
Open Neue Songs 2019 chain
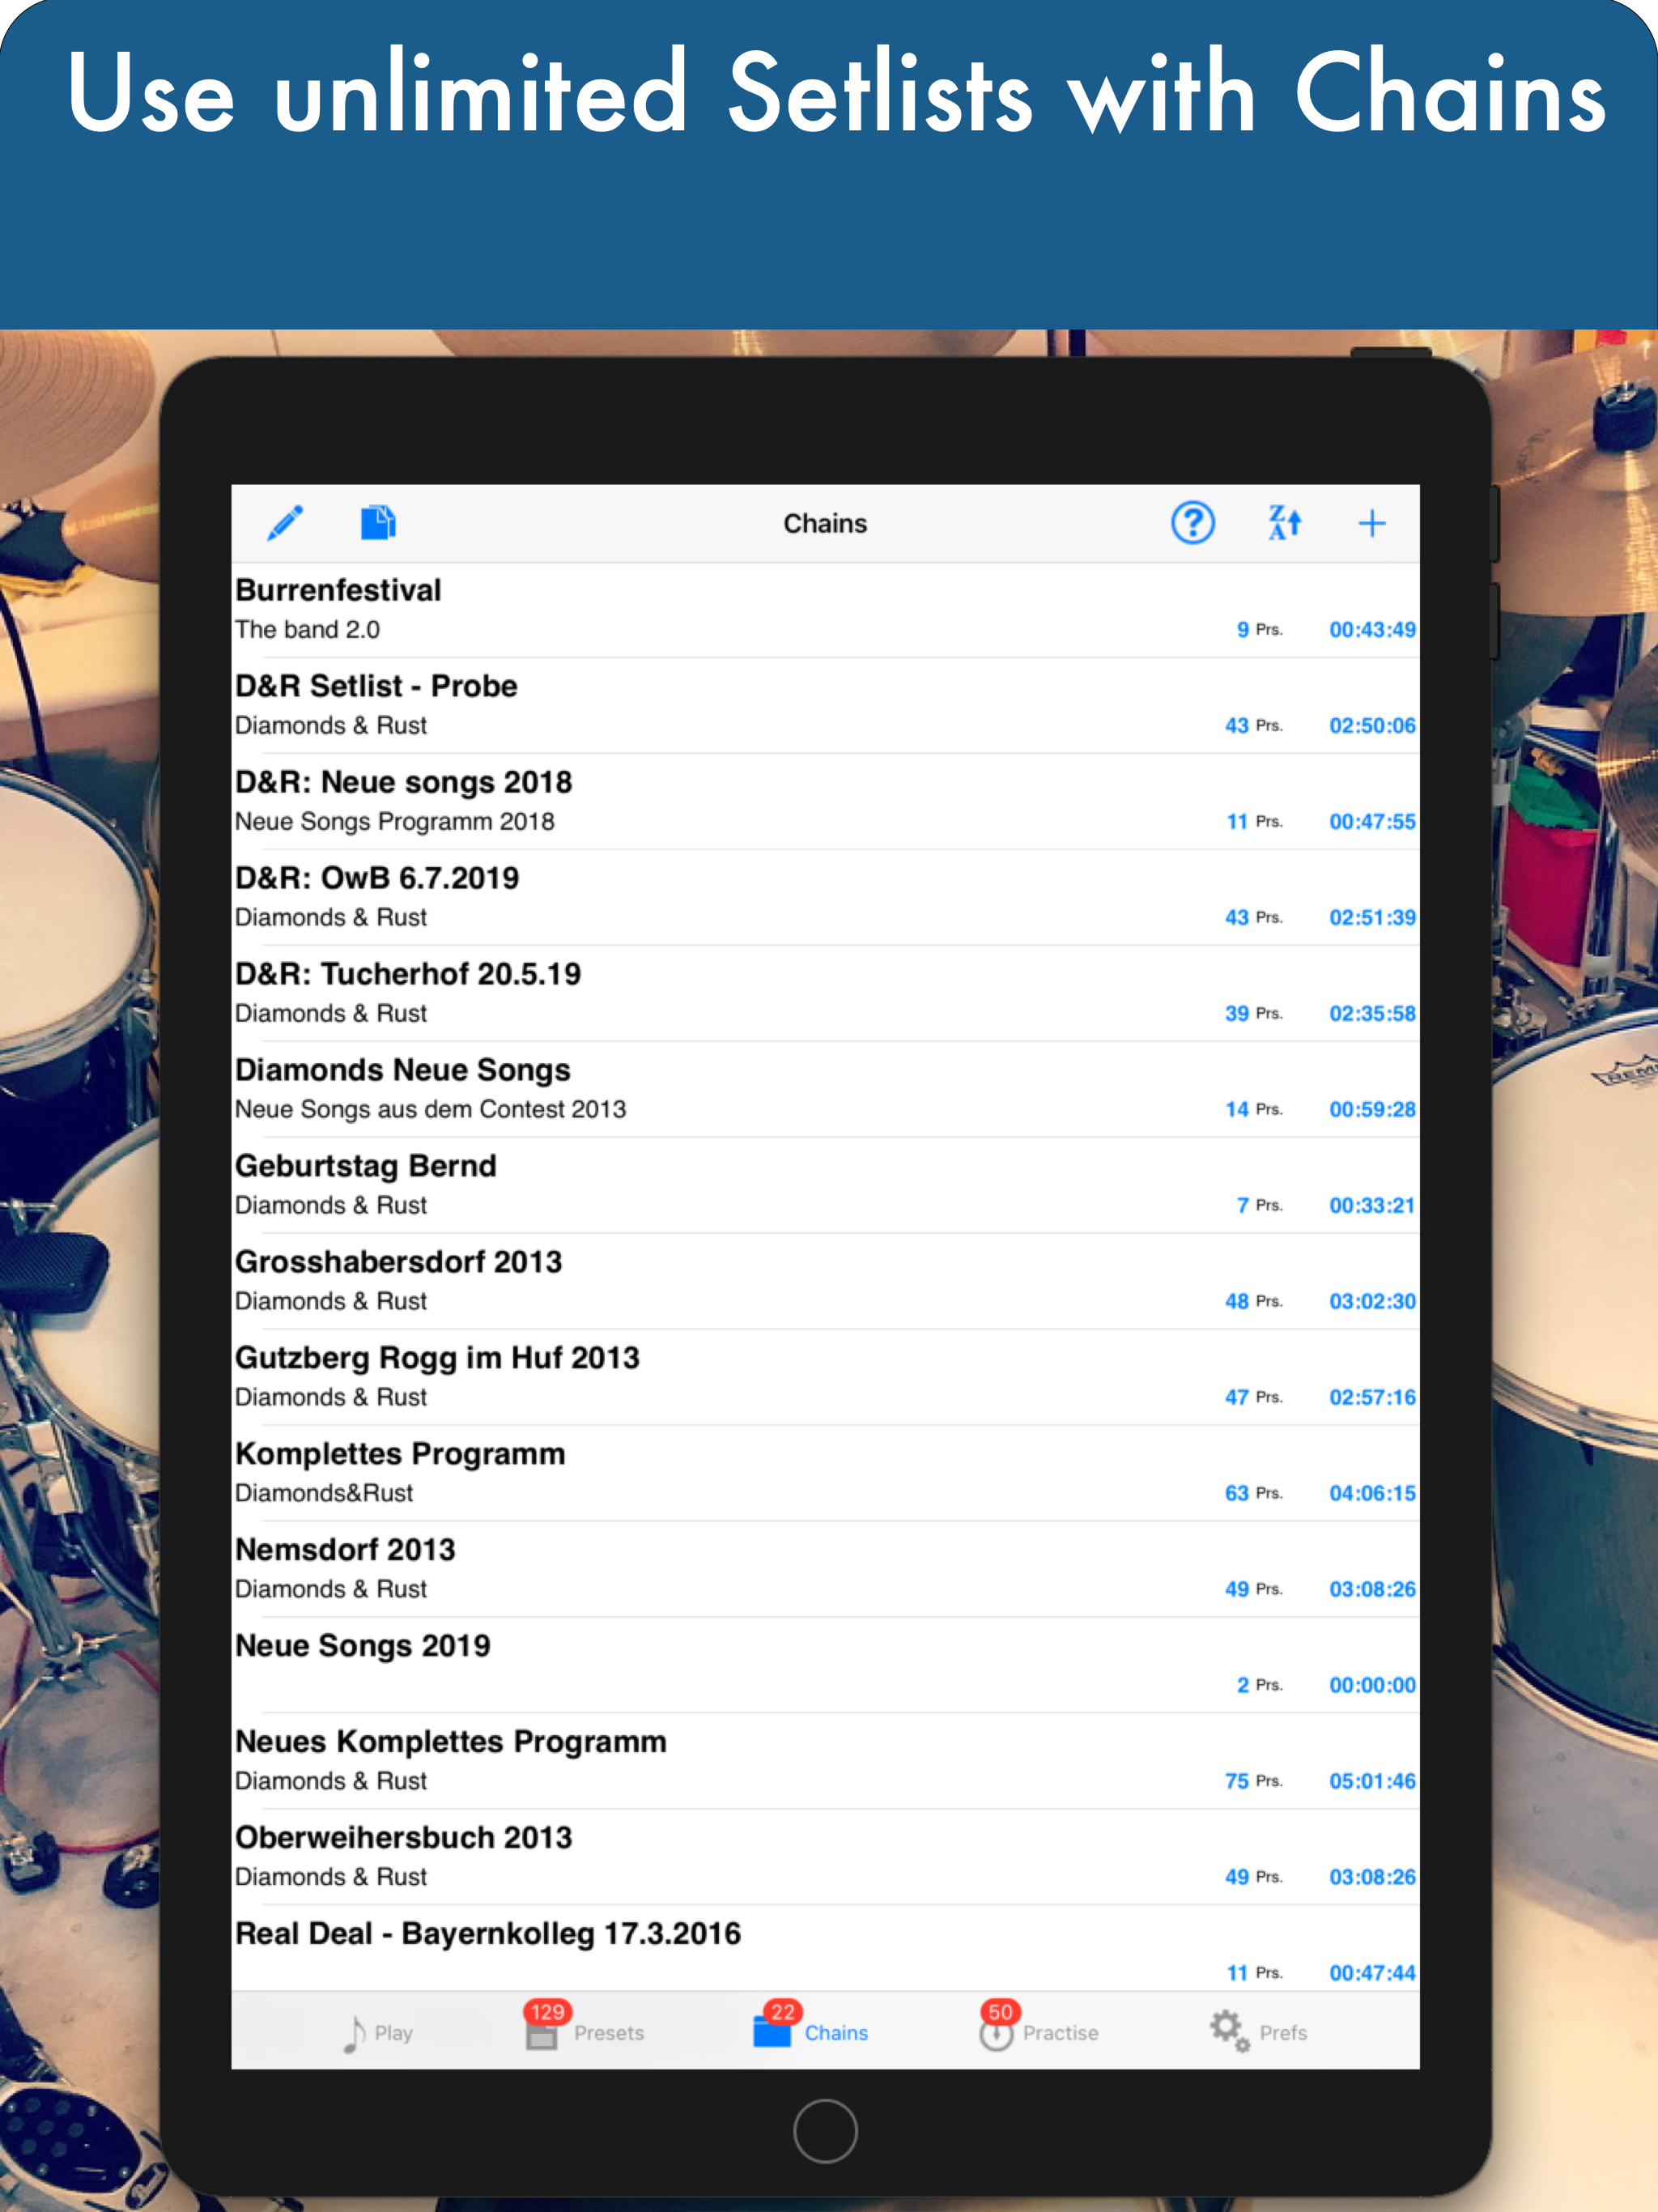point(824,1665)
